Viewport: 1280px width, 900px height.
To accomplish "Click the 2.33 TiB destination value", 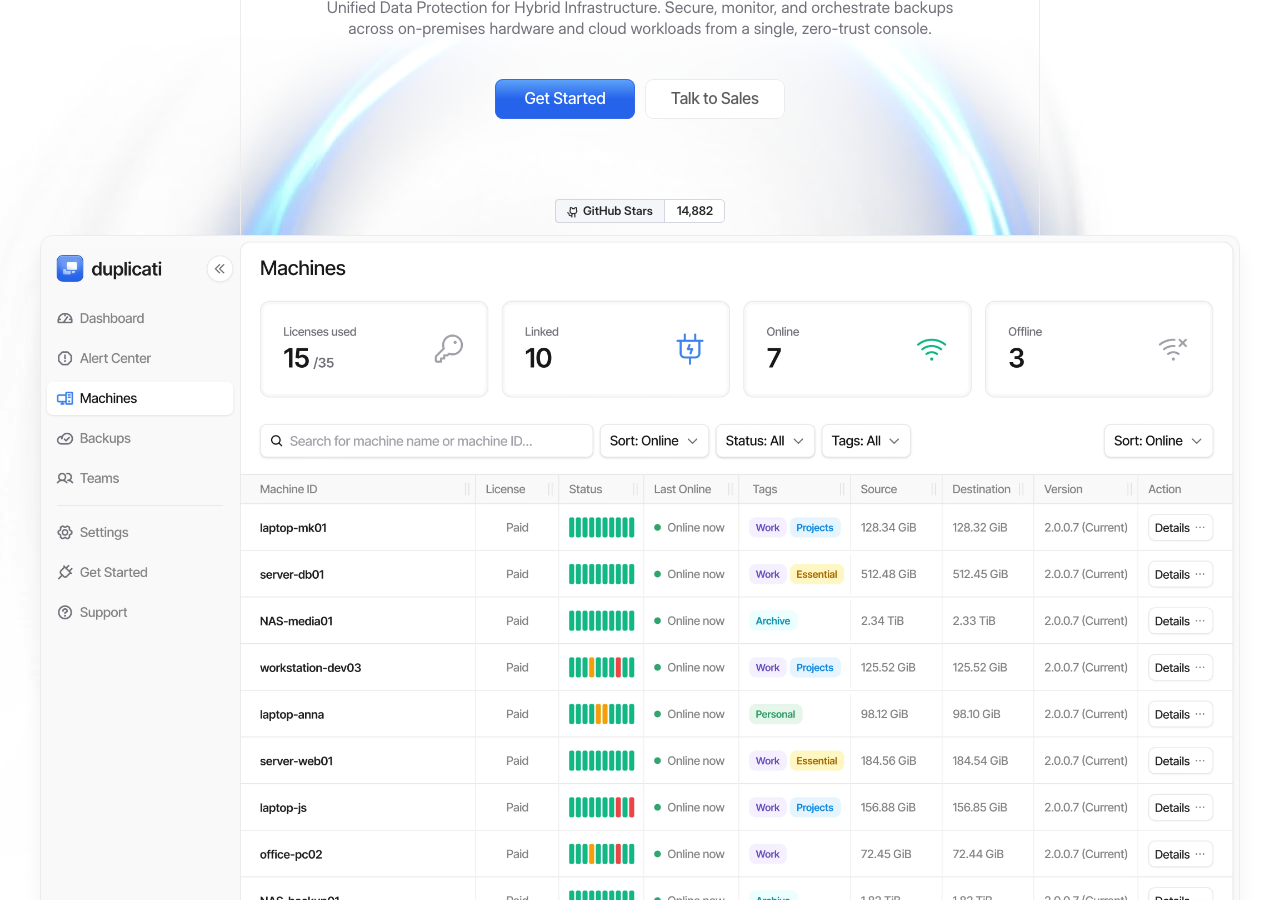I will point(974,621).
